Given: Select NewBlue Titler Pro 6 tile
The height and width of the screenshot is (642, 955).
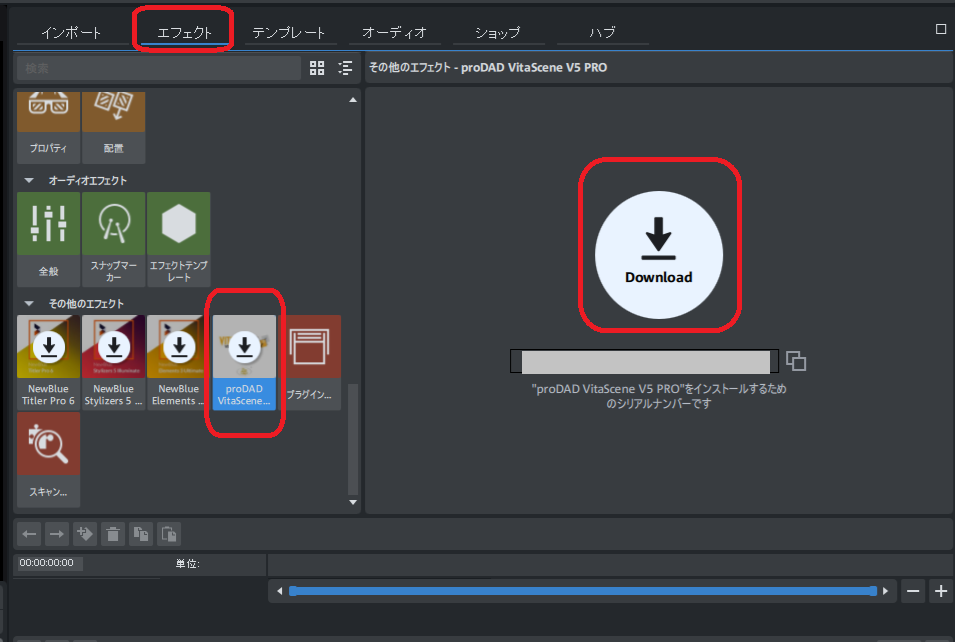Looking at the screenshot, I should tap(49, 360).
